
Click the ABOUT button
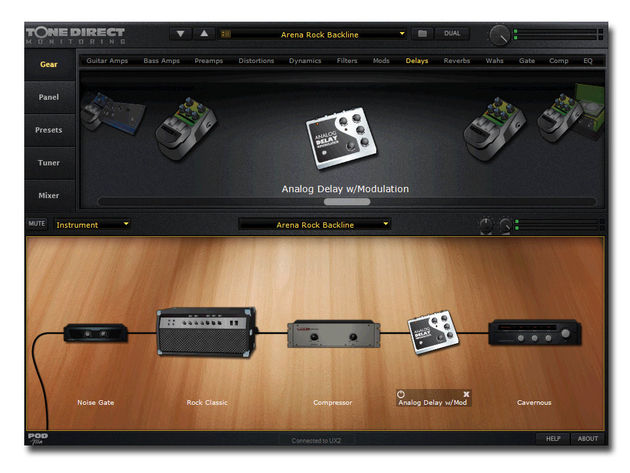pos(587,439)
